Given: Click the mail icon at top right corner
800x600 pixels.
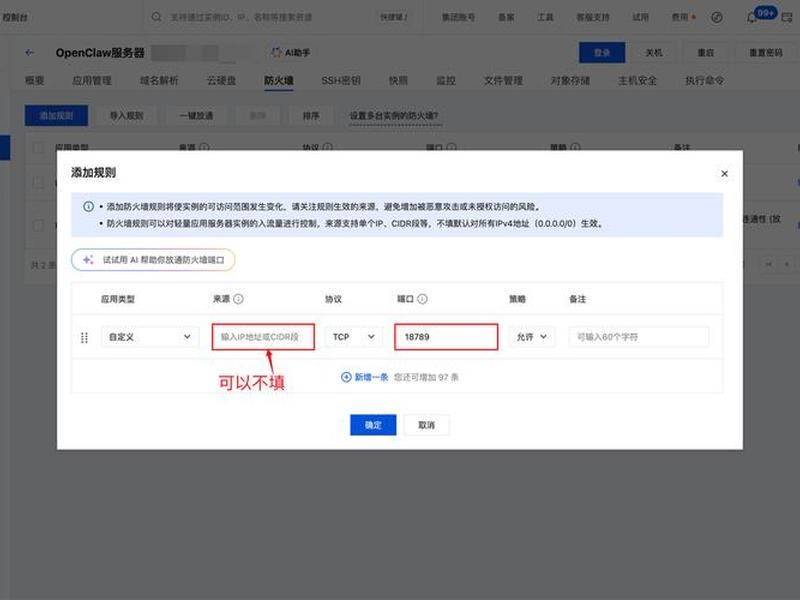Looking at the screenshot, I should [x=787, y=18].
